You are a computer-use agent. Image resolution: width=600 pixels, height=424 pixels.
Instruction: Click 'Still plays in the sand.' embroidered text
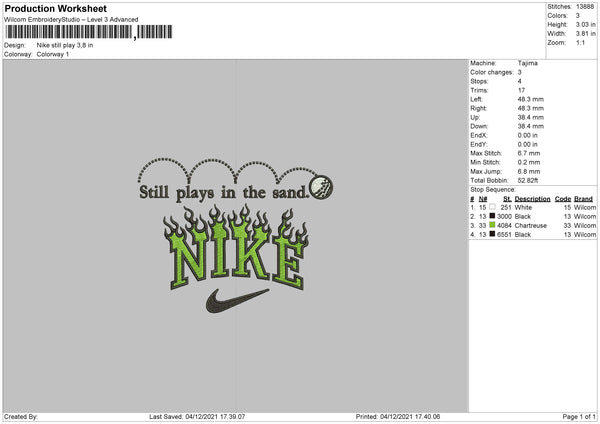223,192
